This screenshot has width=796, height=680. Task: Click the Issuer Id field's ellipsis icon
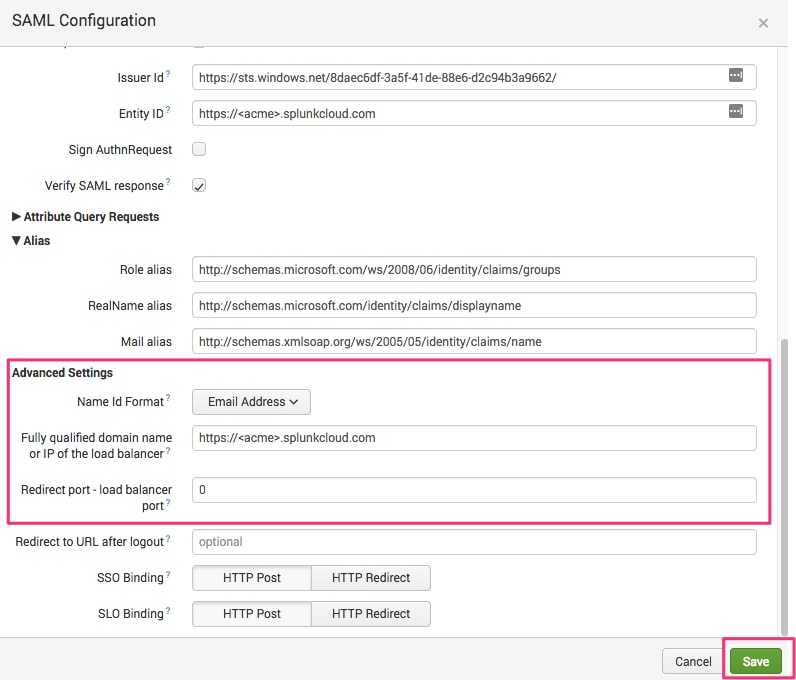pyautogui.click(x=736, y=75)
